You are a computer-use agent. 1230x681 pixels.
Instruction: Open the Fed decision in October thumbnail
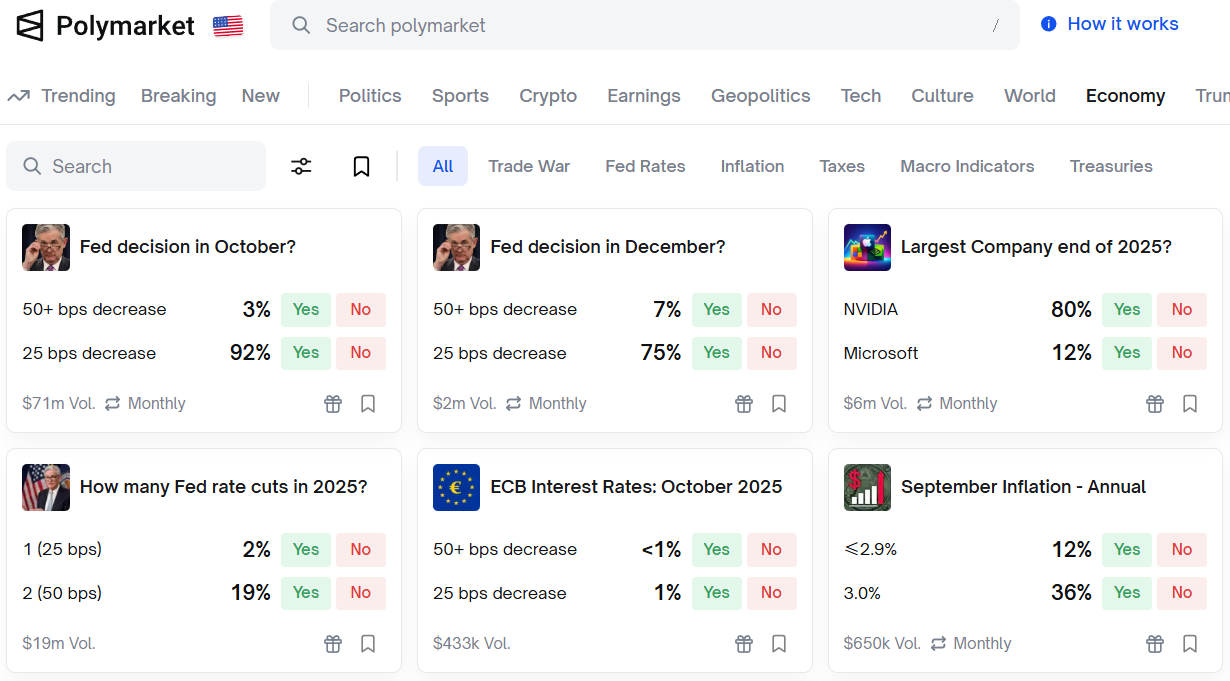[46, 247]
